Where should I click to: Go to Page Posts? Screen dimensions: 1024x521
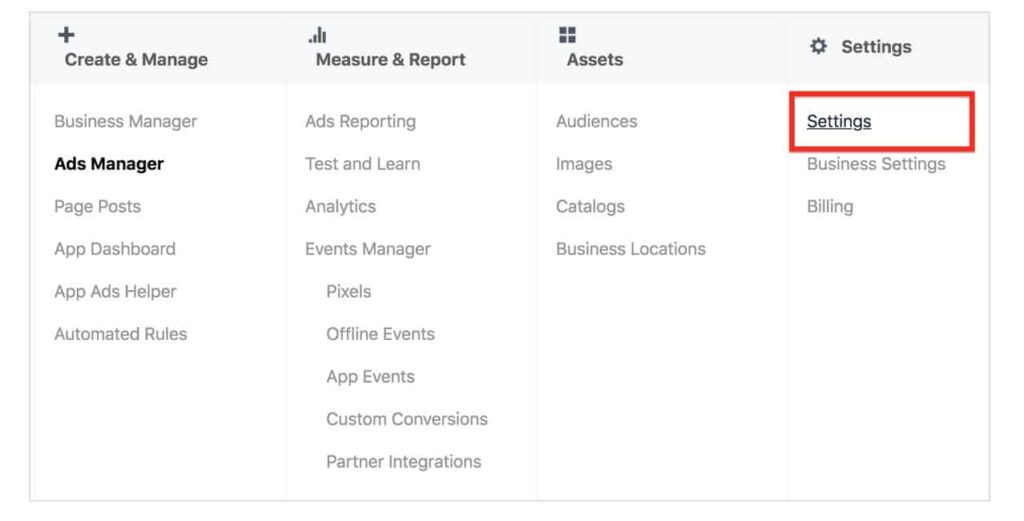97,206
